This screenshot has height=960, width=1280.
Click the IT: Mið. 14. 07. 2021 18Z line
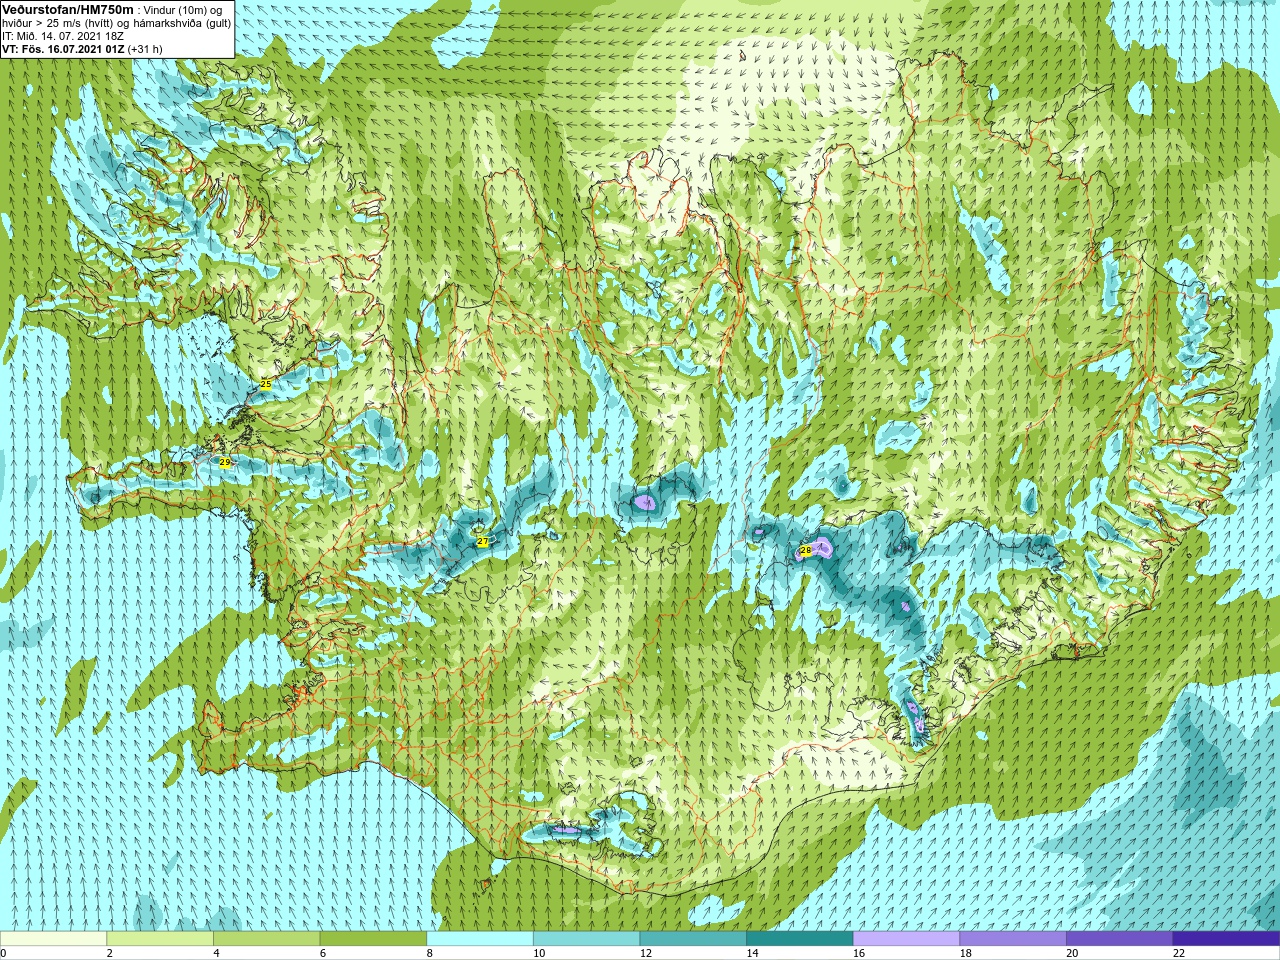tap(63, 36)
